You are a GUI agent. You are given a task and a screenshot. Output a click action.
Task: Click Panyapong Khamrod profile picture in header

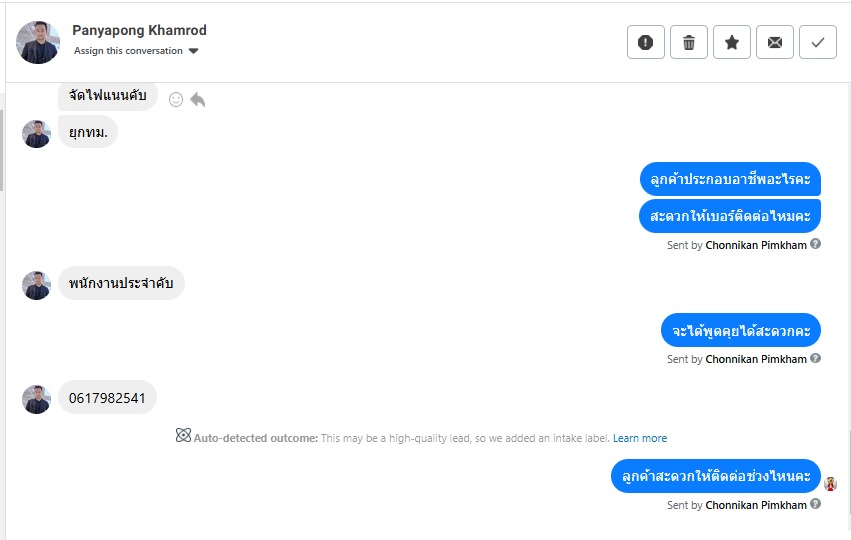pyautogui.click(x=38, y=42)
